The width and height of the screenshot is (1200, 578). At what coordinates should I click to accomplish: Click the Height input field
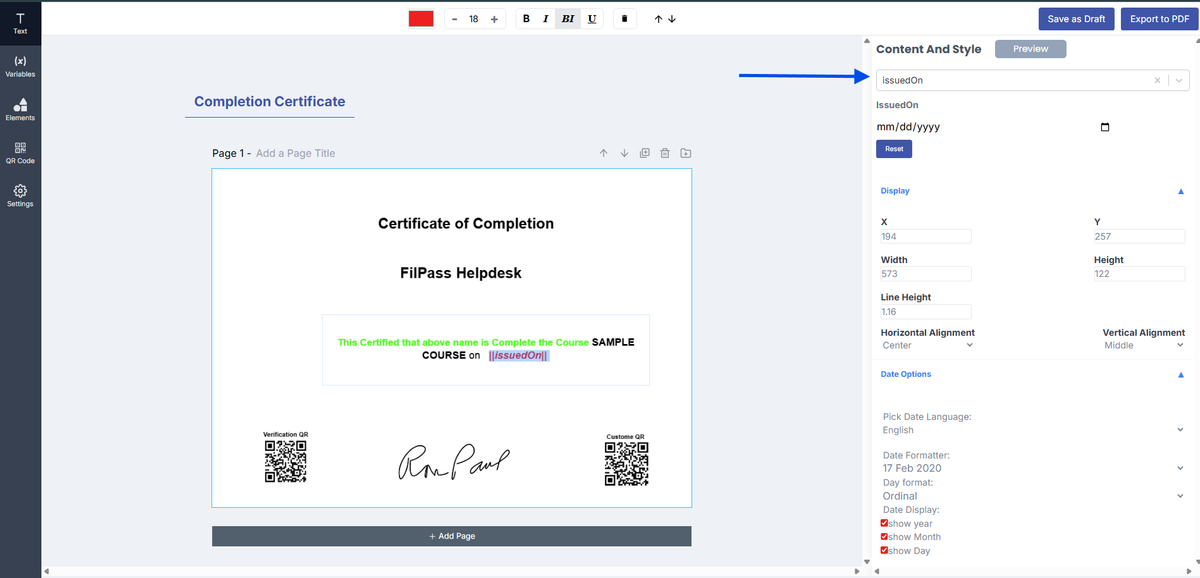(x=1139, y=274)
